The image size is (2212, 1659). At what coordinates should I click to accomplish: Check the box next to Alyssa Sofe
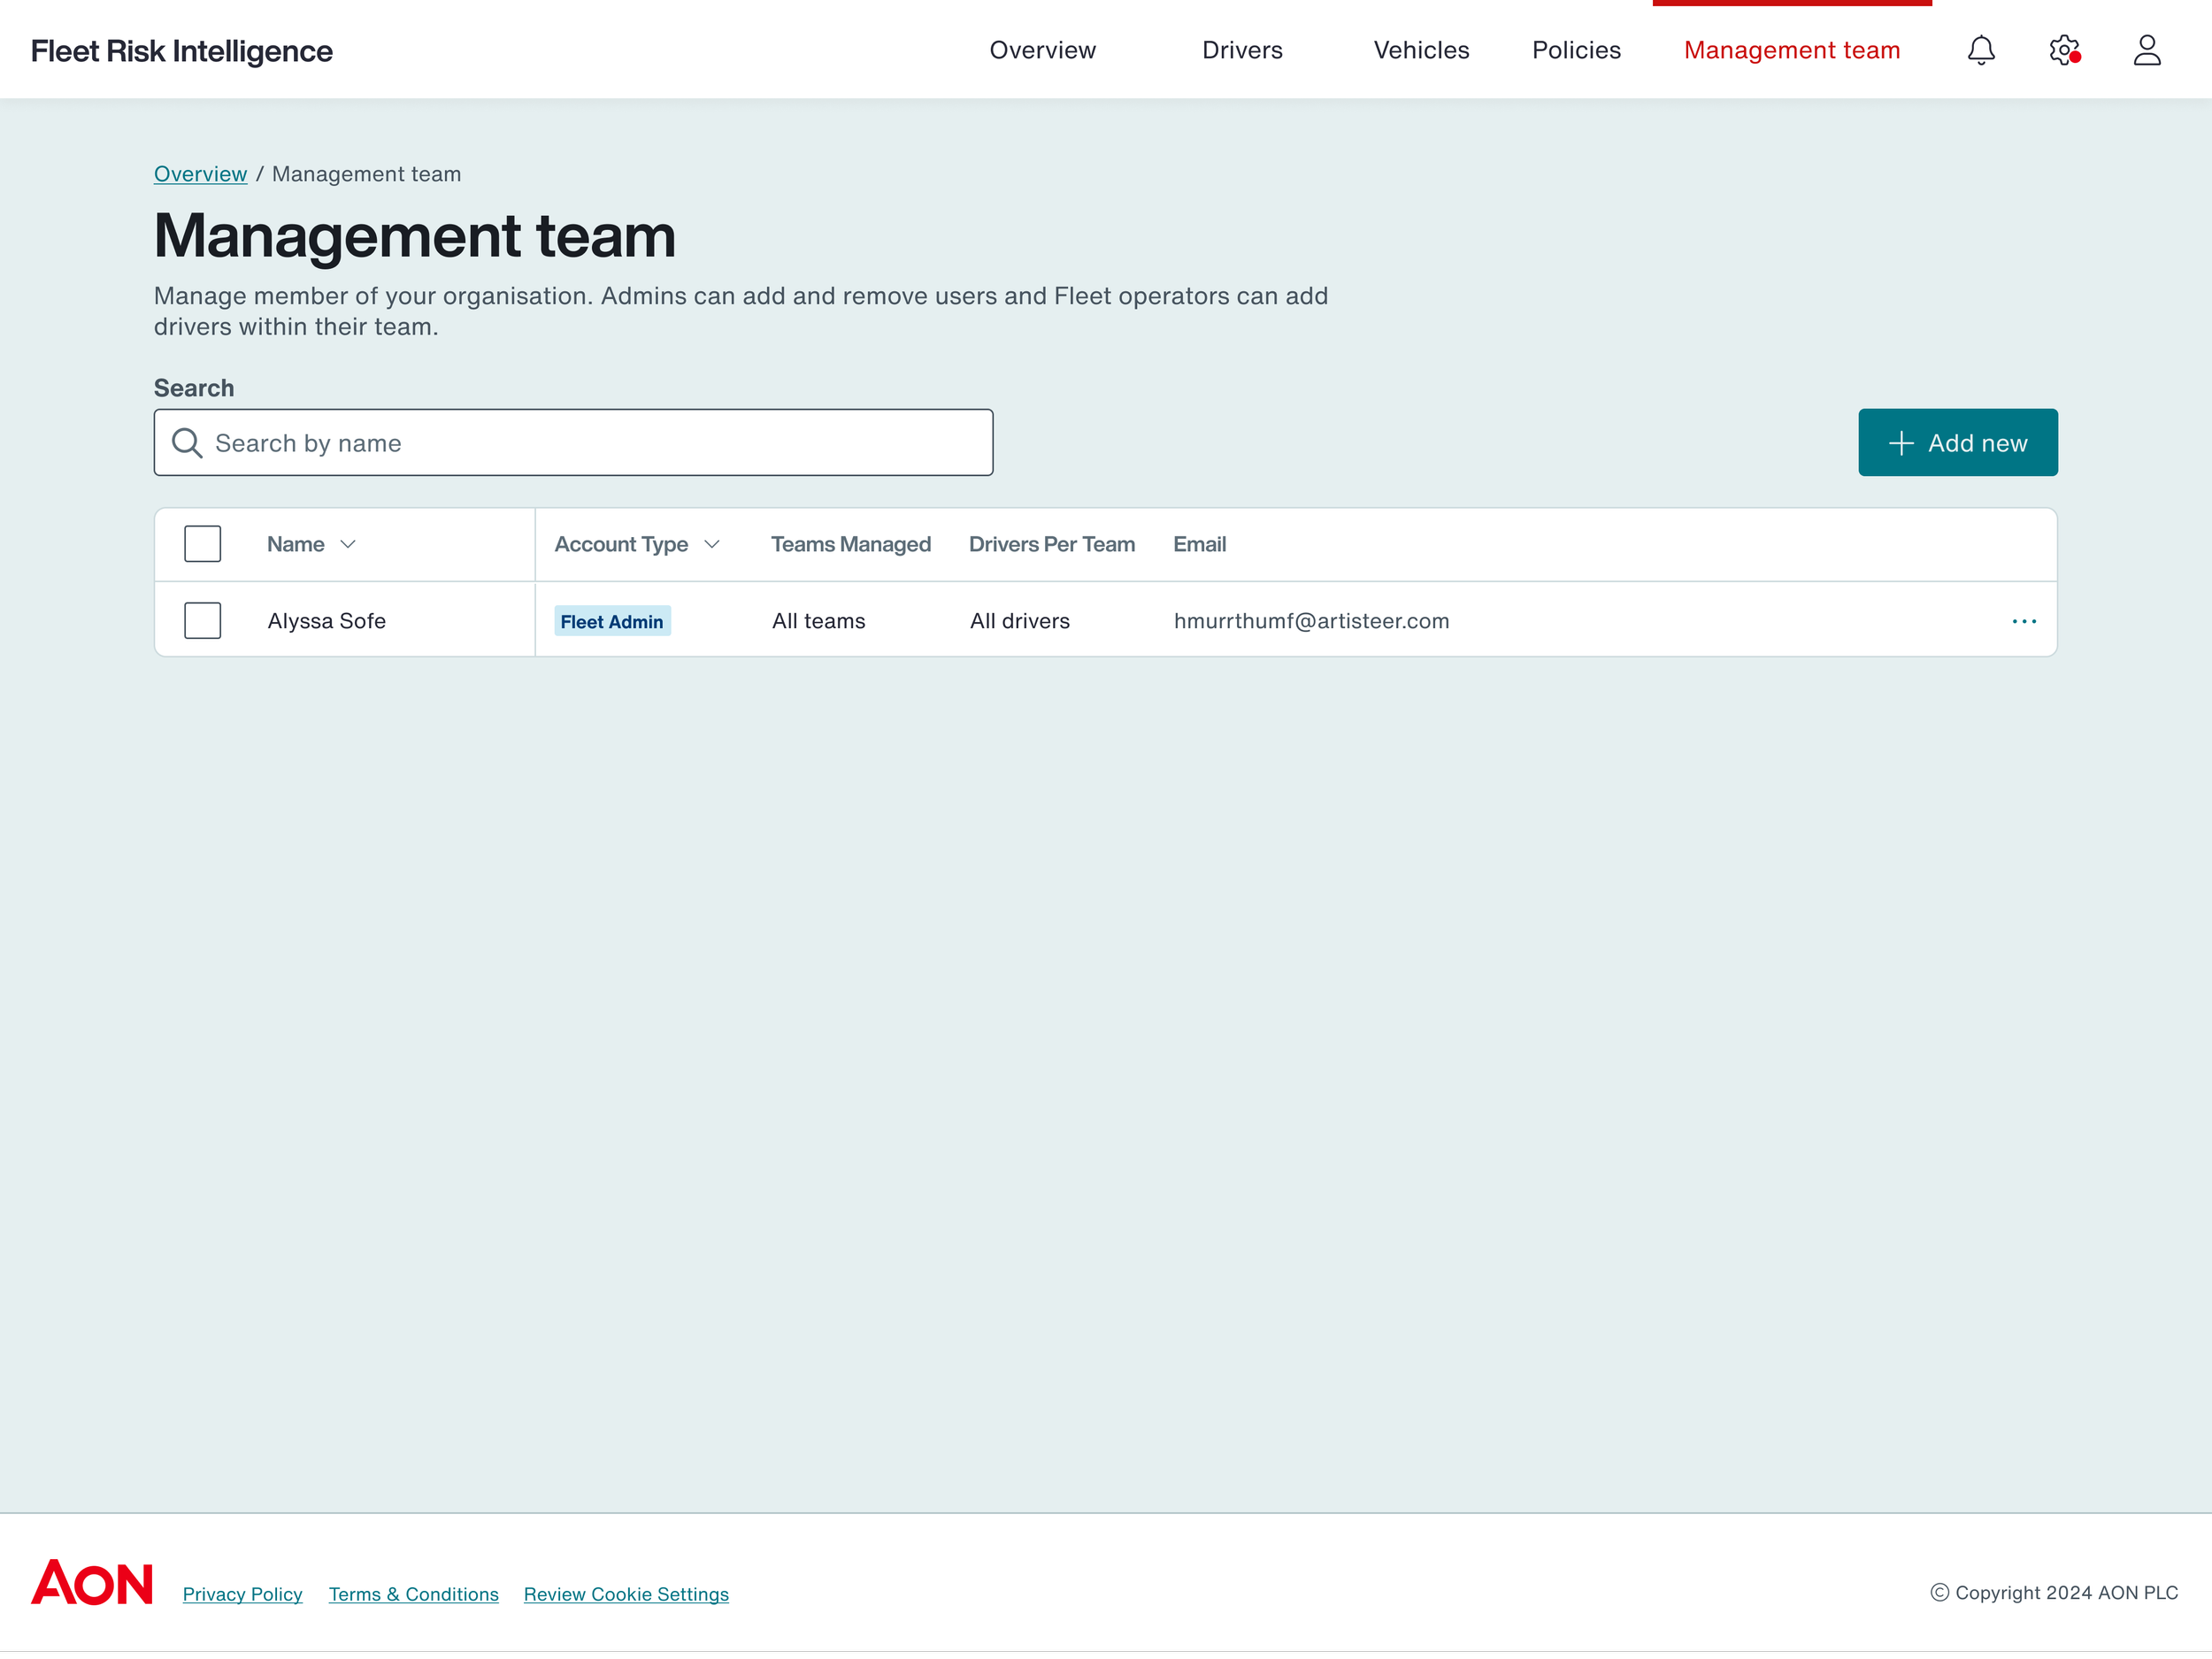(x=202, y=621)
